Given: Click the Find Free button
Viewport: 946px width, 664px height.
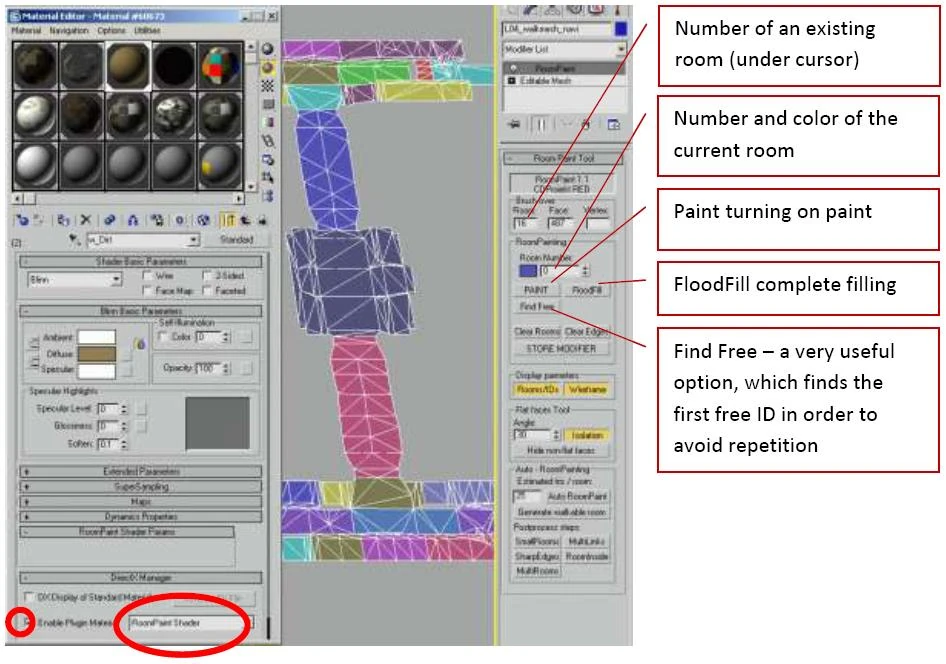Looking at the screenshot, I should pyautogui.click(x=536, y=306).
